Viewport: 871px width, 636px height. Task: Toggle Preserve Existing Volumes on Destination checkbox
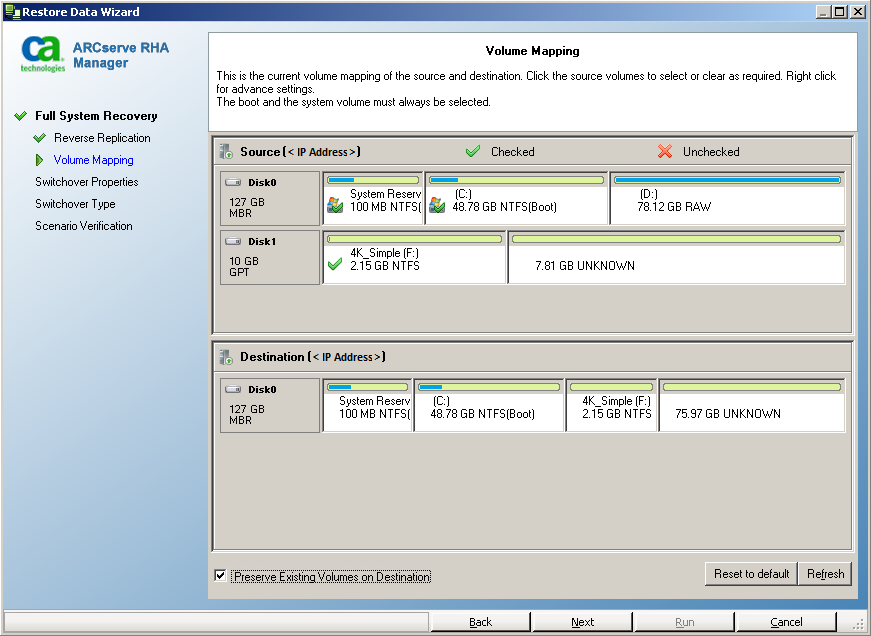(x=220, y=576)
